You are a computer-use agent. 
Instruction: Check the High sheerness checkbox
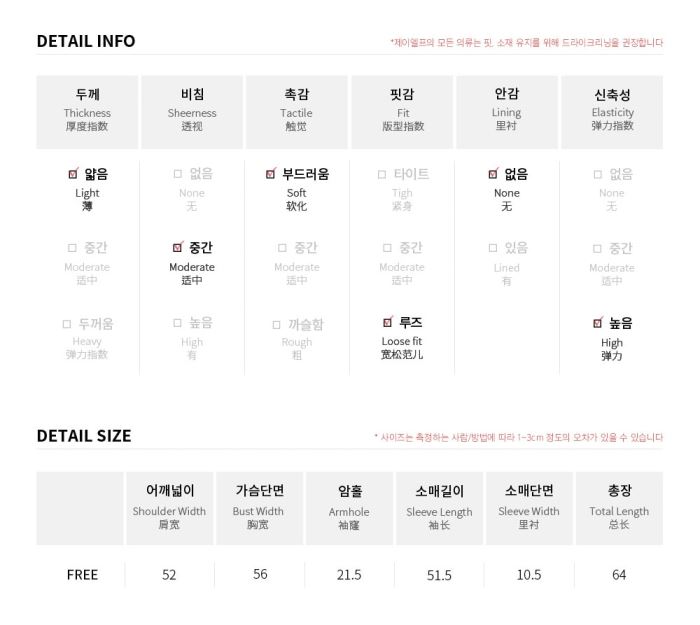pos(177,322)
